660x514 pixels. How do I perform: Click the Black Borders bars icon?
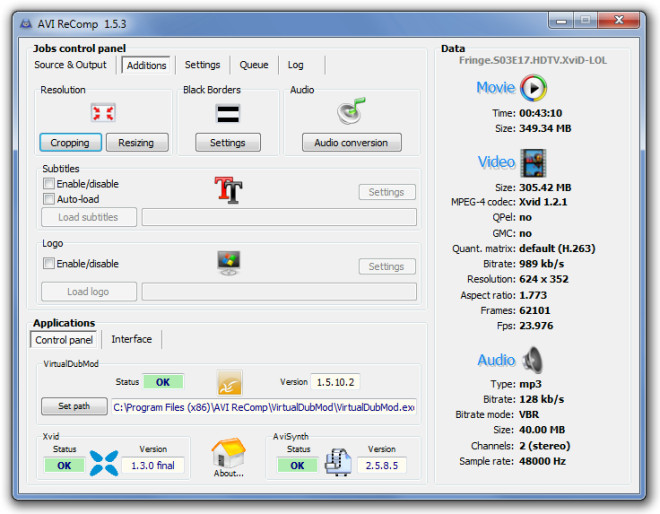coord(228,114)
